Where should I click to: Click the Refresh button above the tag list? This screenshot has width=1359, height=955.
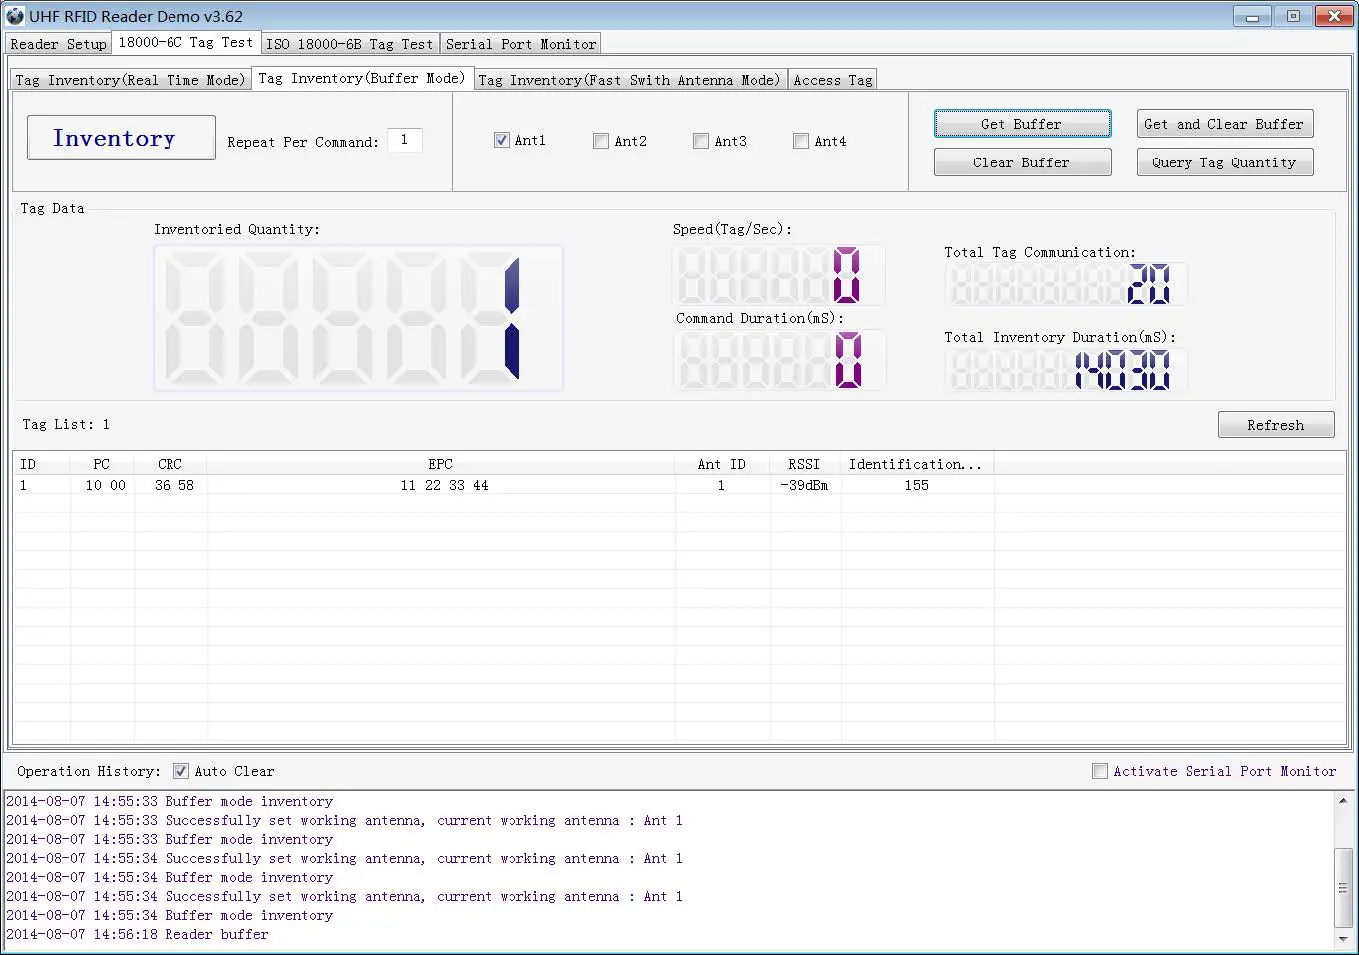(1275, 424)
